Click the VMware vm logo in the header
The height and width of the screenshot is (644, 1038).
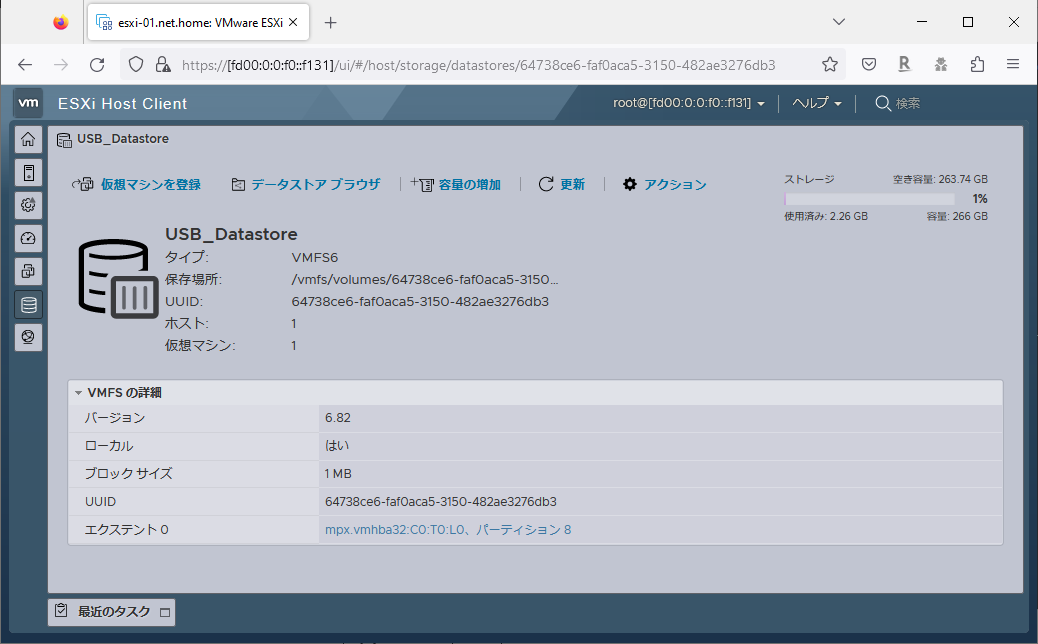coord(28,103)
